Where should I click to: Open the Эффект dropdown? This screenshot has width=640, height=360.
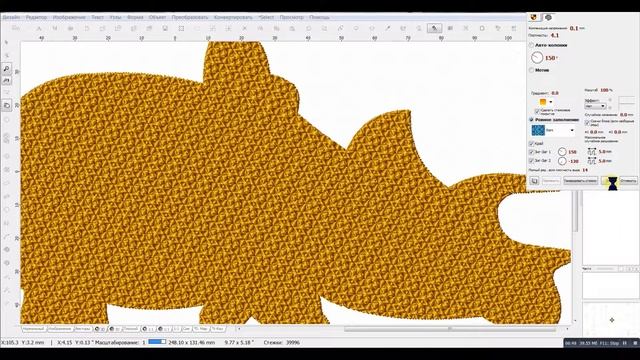click(595, 107)
